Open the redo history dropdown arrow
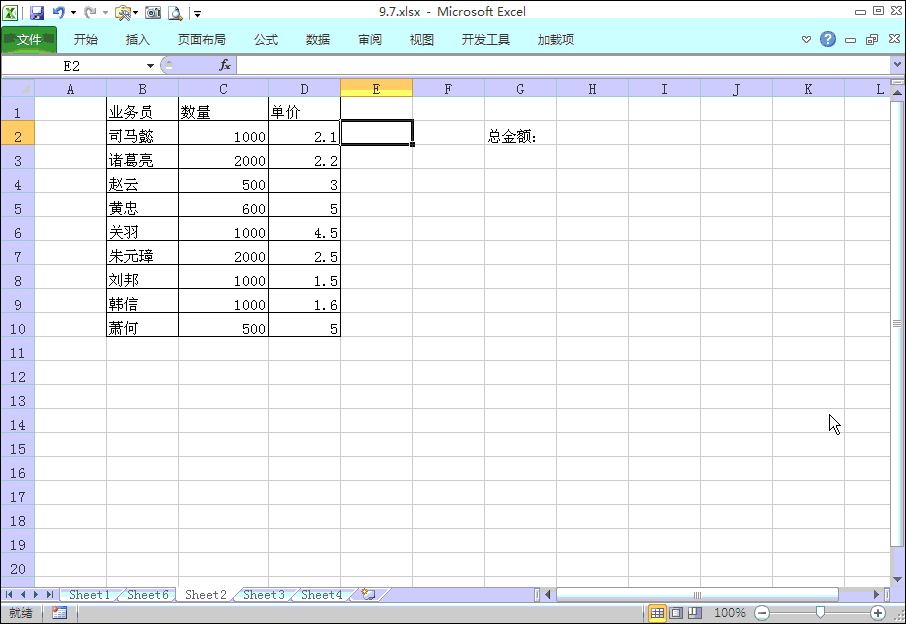Viewport: 906px width, 624px height. click(105, 13)
